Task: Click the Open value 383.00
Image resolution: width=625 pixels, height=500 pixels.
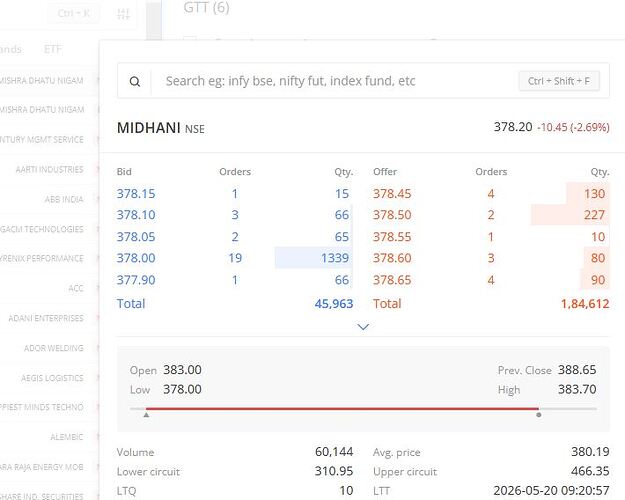Action: (x=182, y=370)
